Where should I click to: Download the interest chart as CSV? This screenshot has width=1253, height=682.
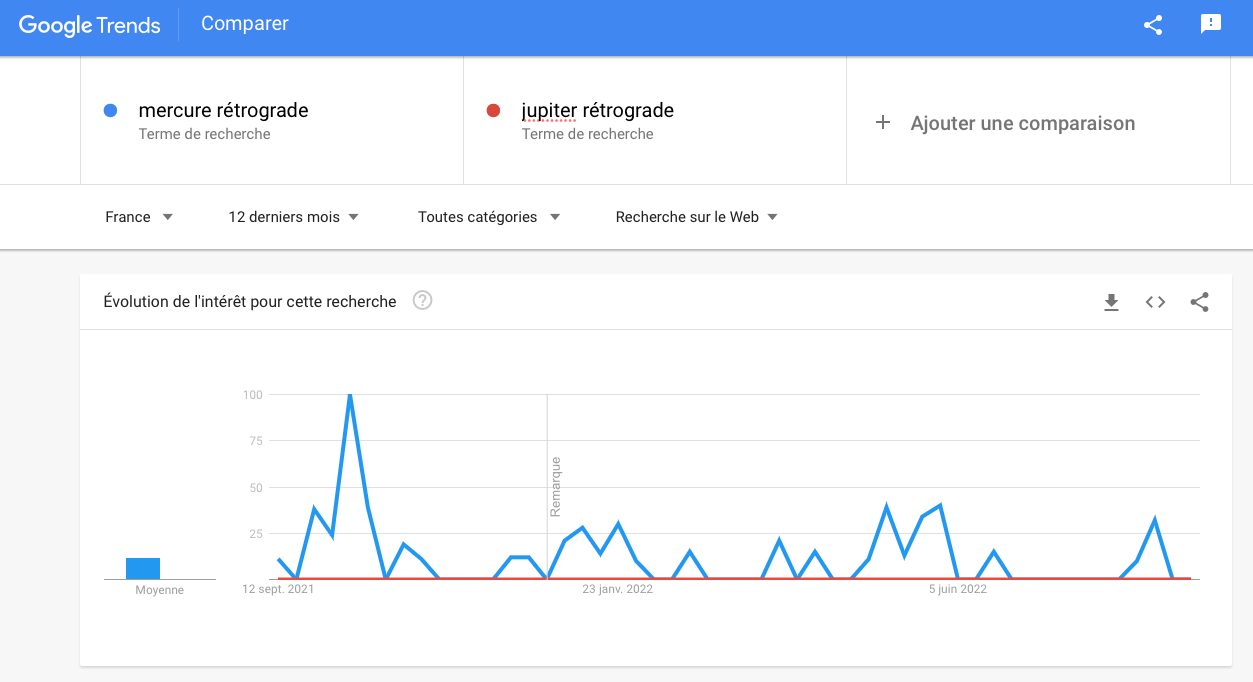click(x=1111, y=302)
